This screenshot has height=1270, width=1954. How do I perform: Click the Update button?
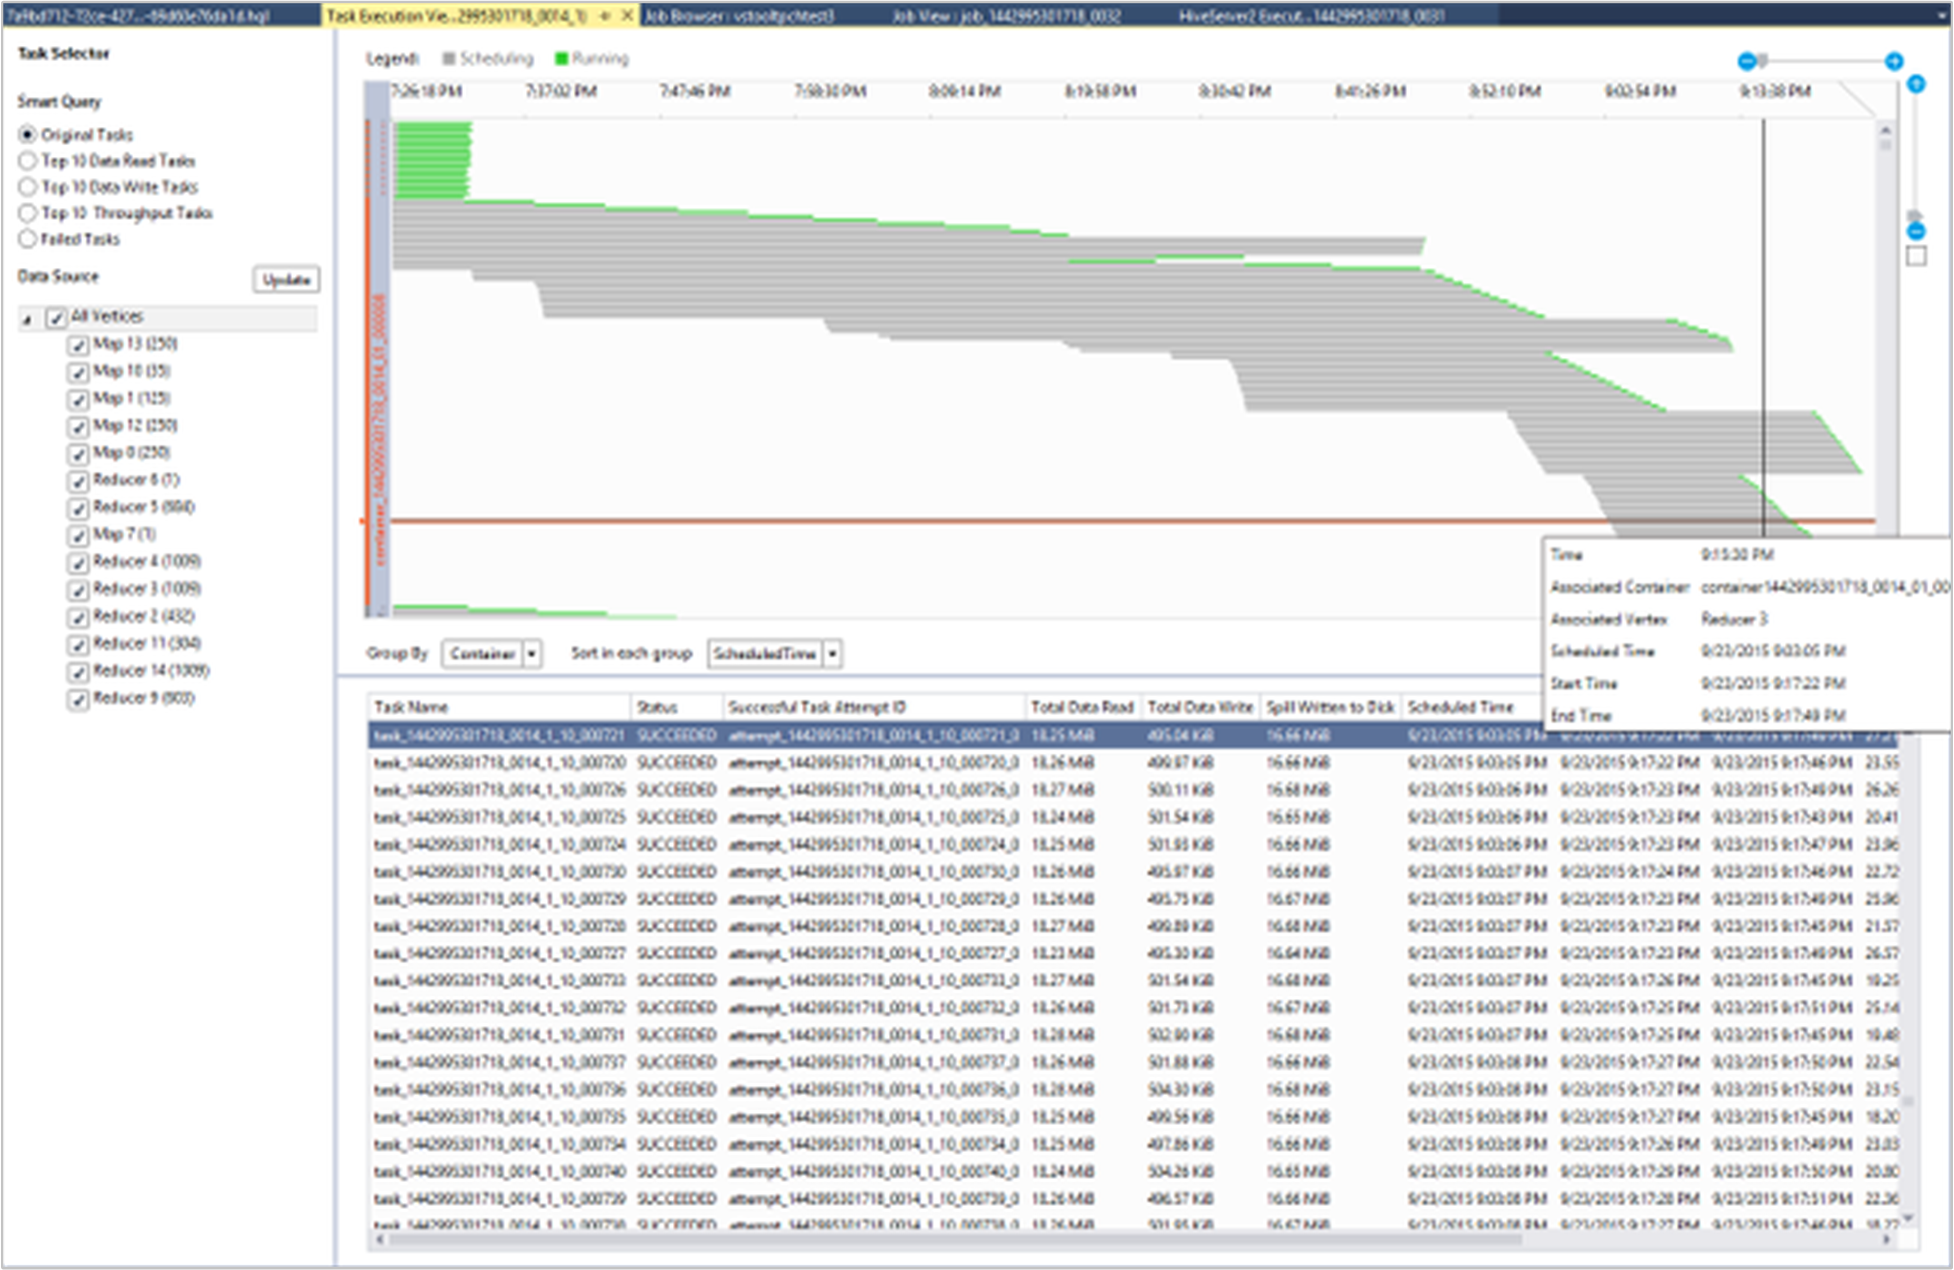pyautogui.click(x=283, y=279)
